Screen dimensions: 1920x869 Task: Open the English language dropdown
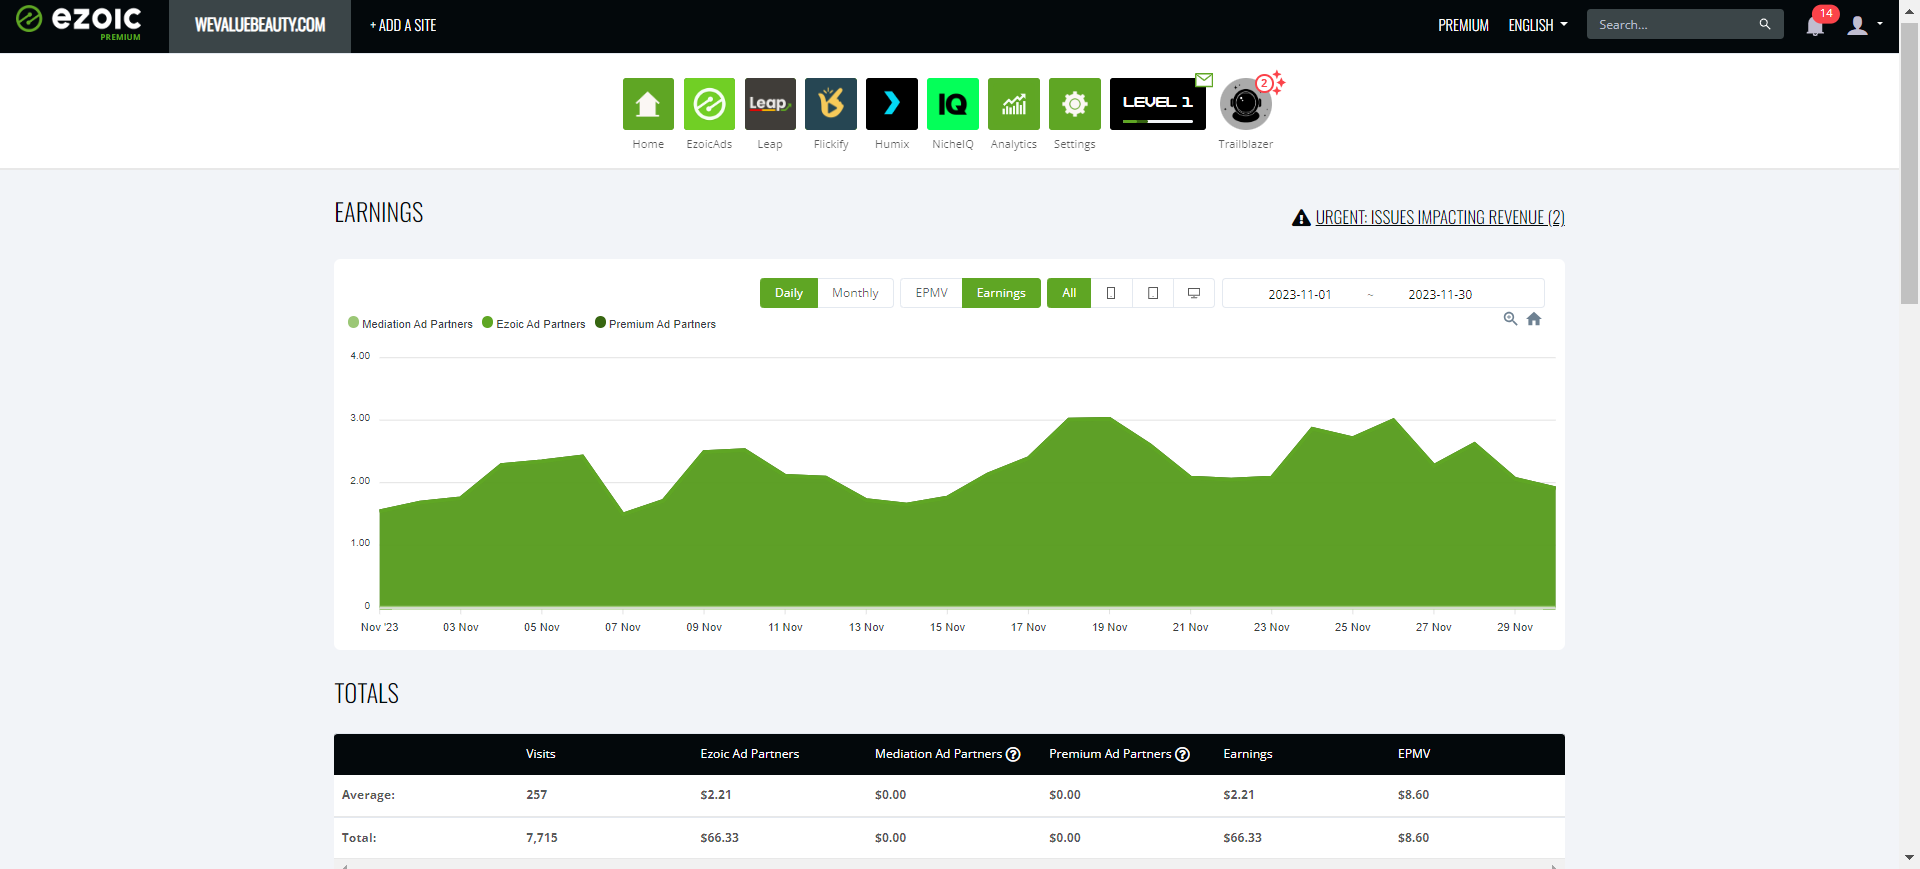[x=1538, y=25]
